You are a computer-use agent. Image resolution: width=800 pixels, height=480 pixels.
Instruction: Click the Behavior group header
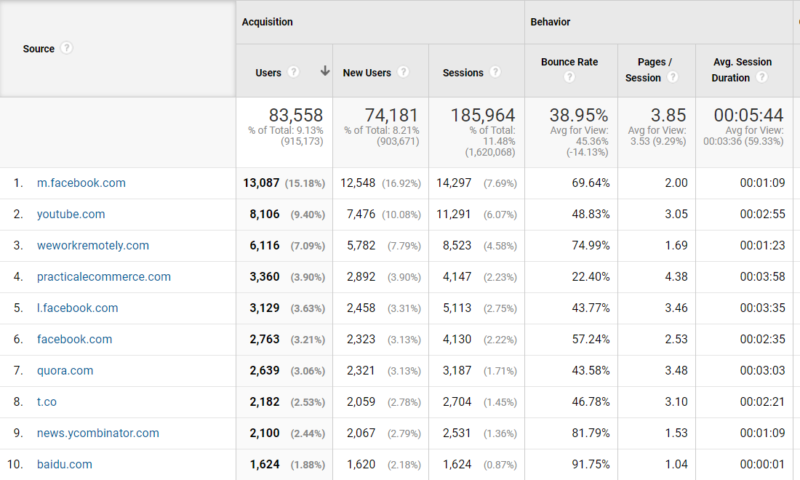pyautogui.click(x=550, y=22)
